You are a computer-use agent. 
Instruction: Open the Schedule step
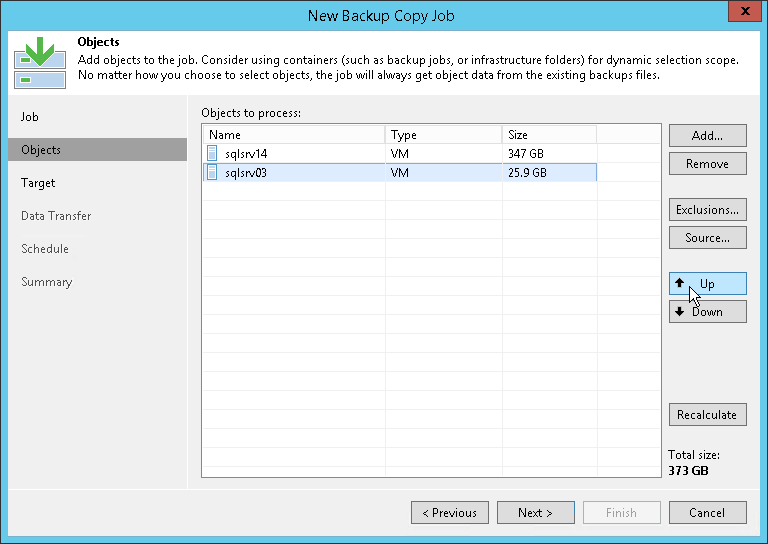pyautogui.click(x=45, y=249)
